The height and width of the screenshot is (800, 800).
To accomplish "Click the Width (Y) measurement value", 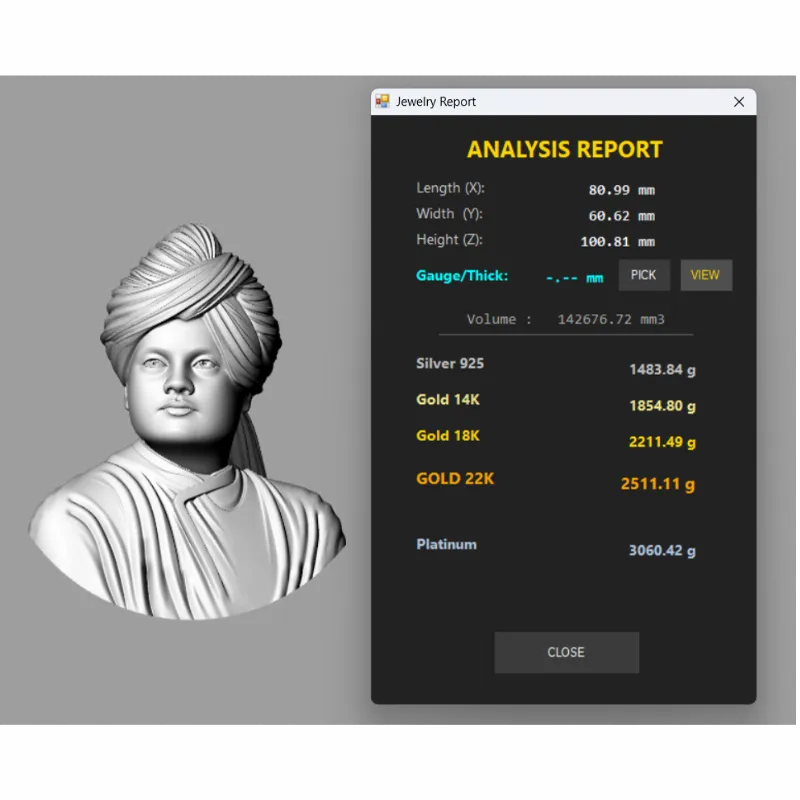I will click(621, 216).
